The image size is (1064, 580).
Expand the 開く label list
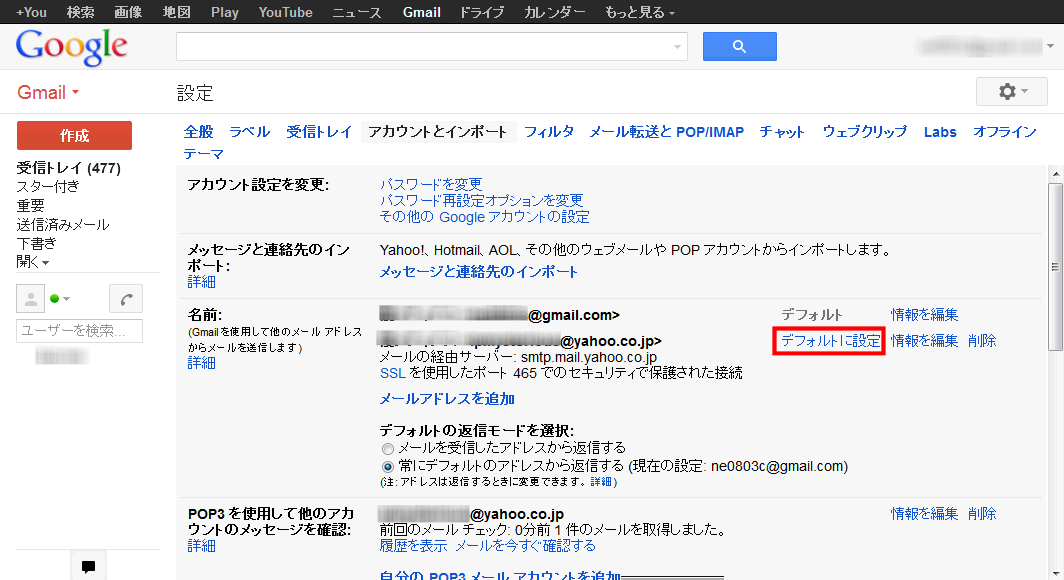click(x=33, y=262)
